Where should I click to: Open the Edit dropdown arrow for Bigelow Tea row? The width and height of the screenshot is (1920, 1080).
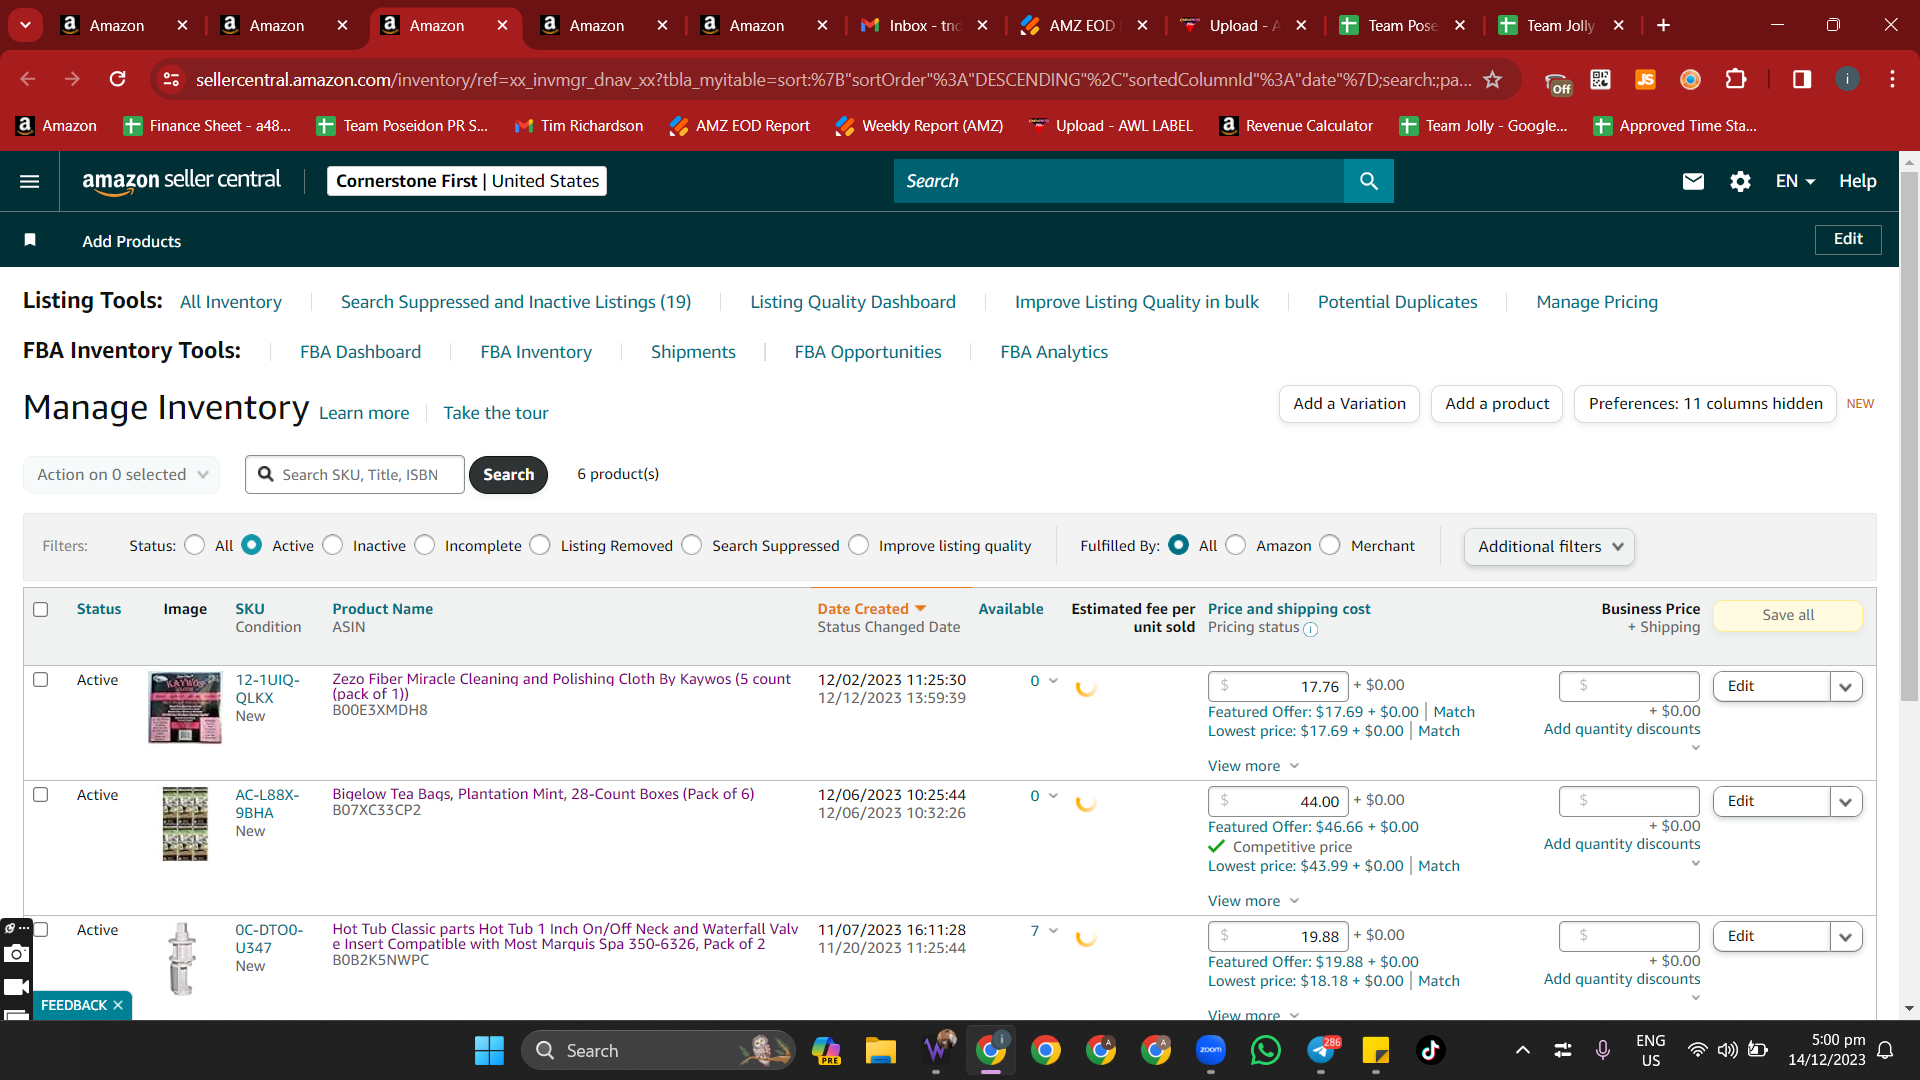(1846, 802)
